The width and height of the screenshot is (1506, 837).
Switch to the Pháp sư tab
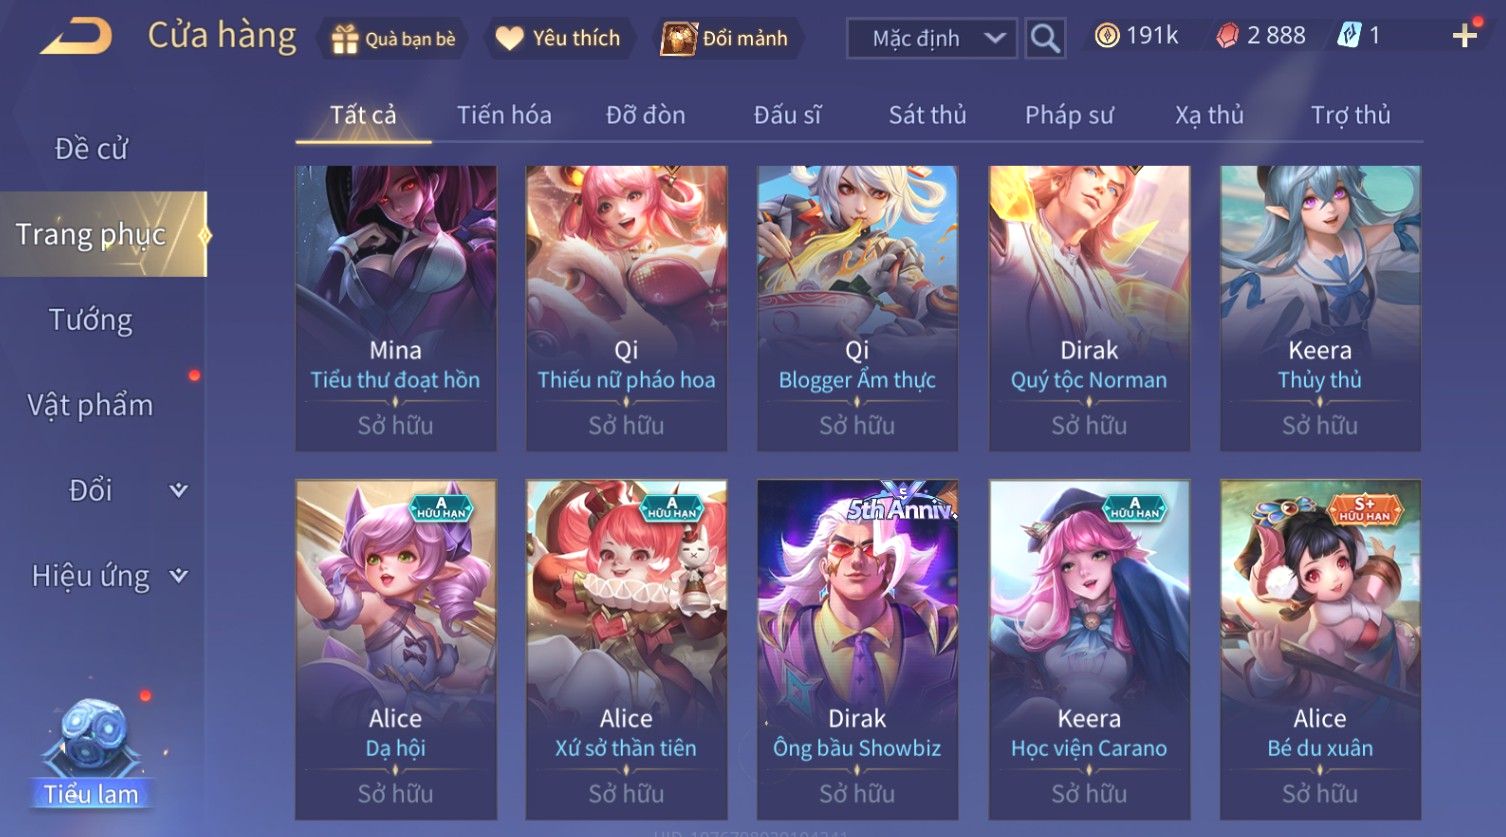1069,115
